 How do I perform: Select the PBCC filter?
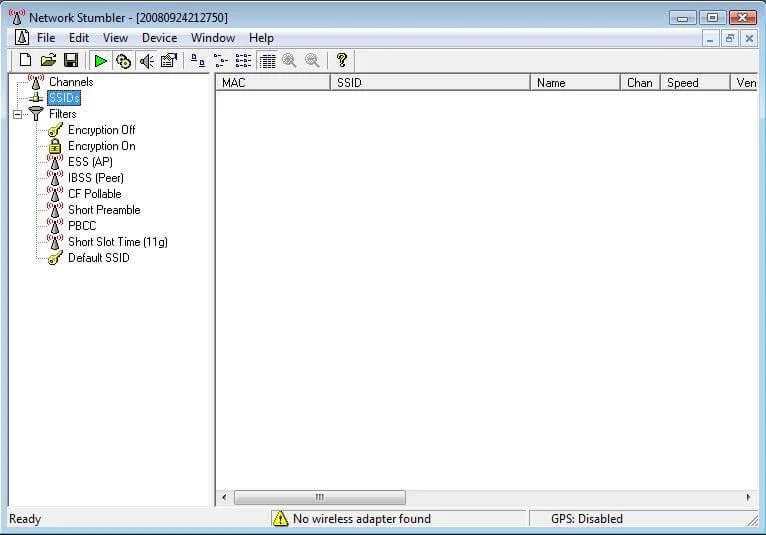[x=82, y=226]
